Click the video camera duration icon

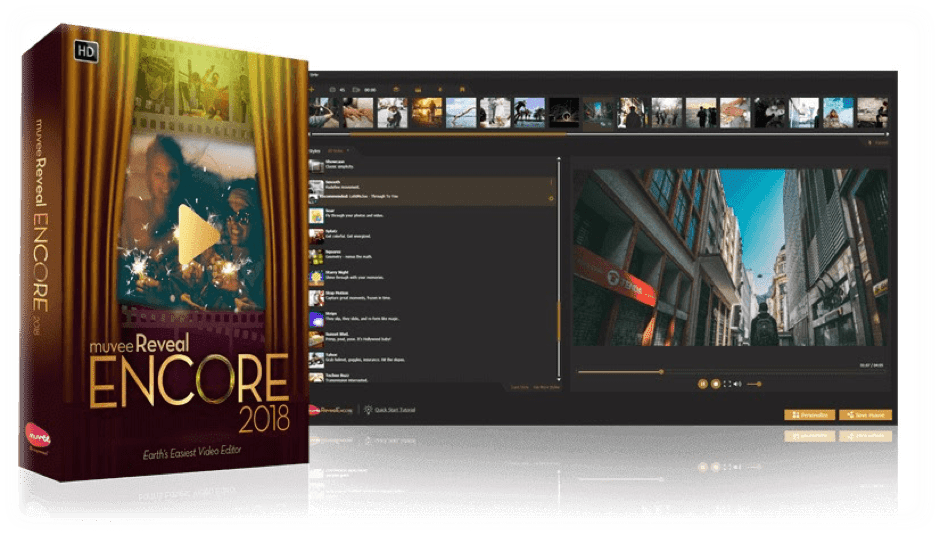[356, 90]
